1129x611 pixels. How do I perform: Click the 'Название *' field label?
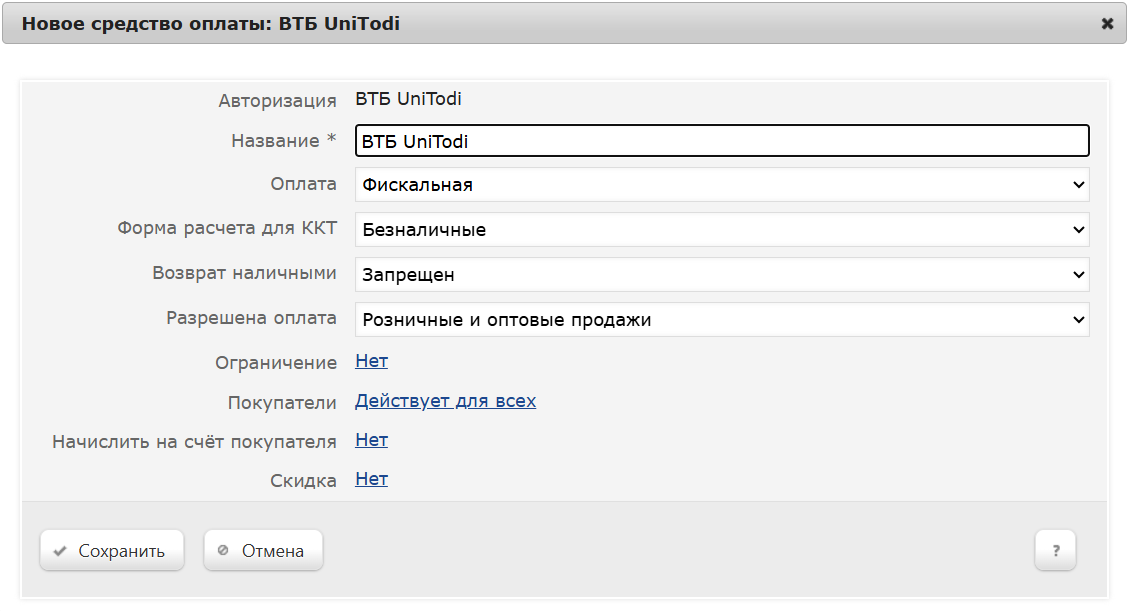(283, 141)
